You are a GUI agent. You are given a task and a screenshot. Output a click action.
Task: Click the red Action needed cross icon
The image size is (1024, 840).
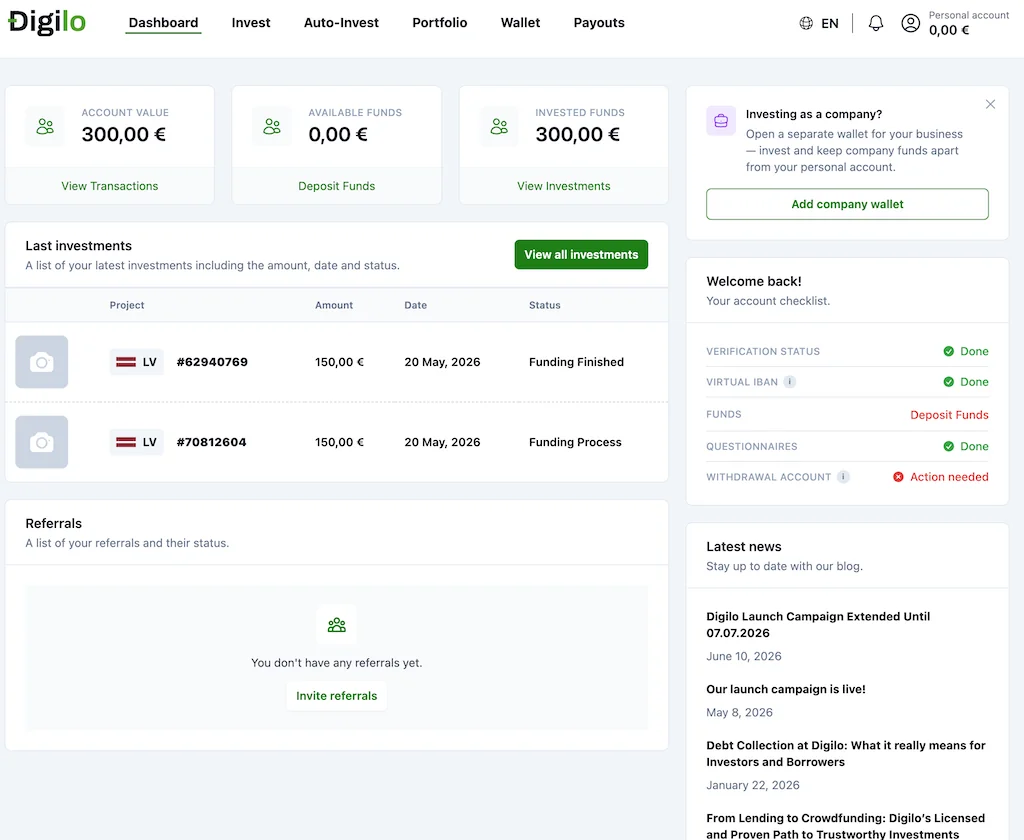[898, 477]
